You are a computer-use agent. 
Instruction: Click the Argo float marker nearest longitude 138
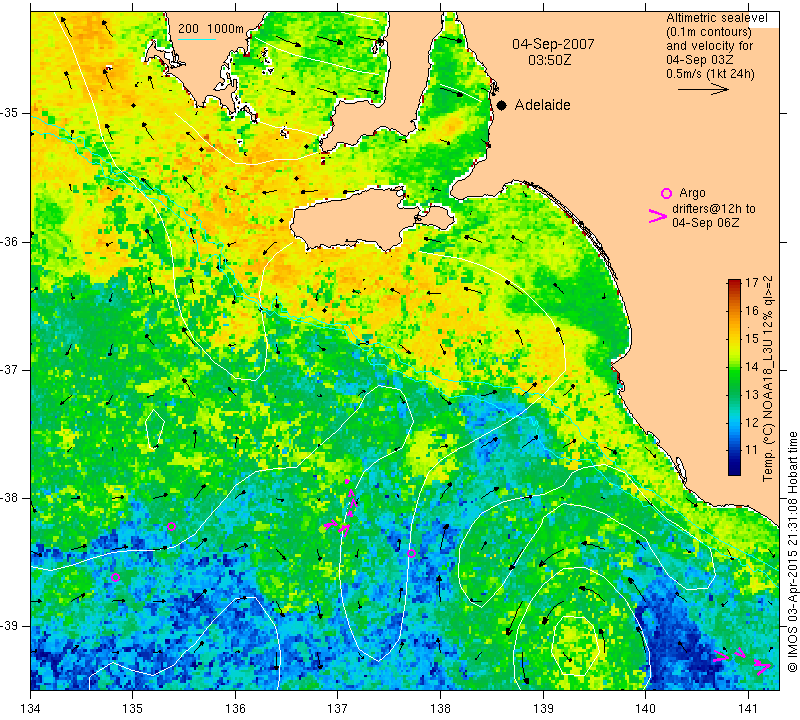pos(411,553)
